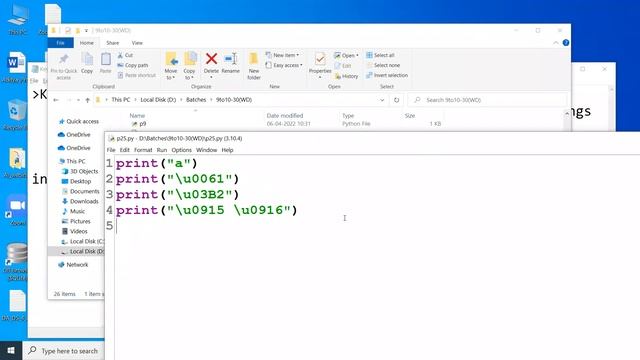Open the Windows Start button
The image size is (640, 360).
(11, 350)
